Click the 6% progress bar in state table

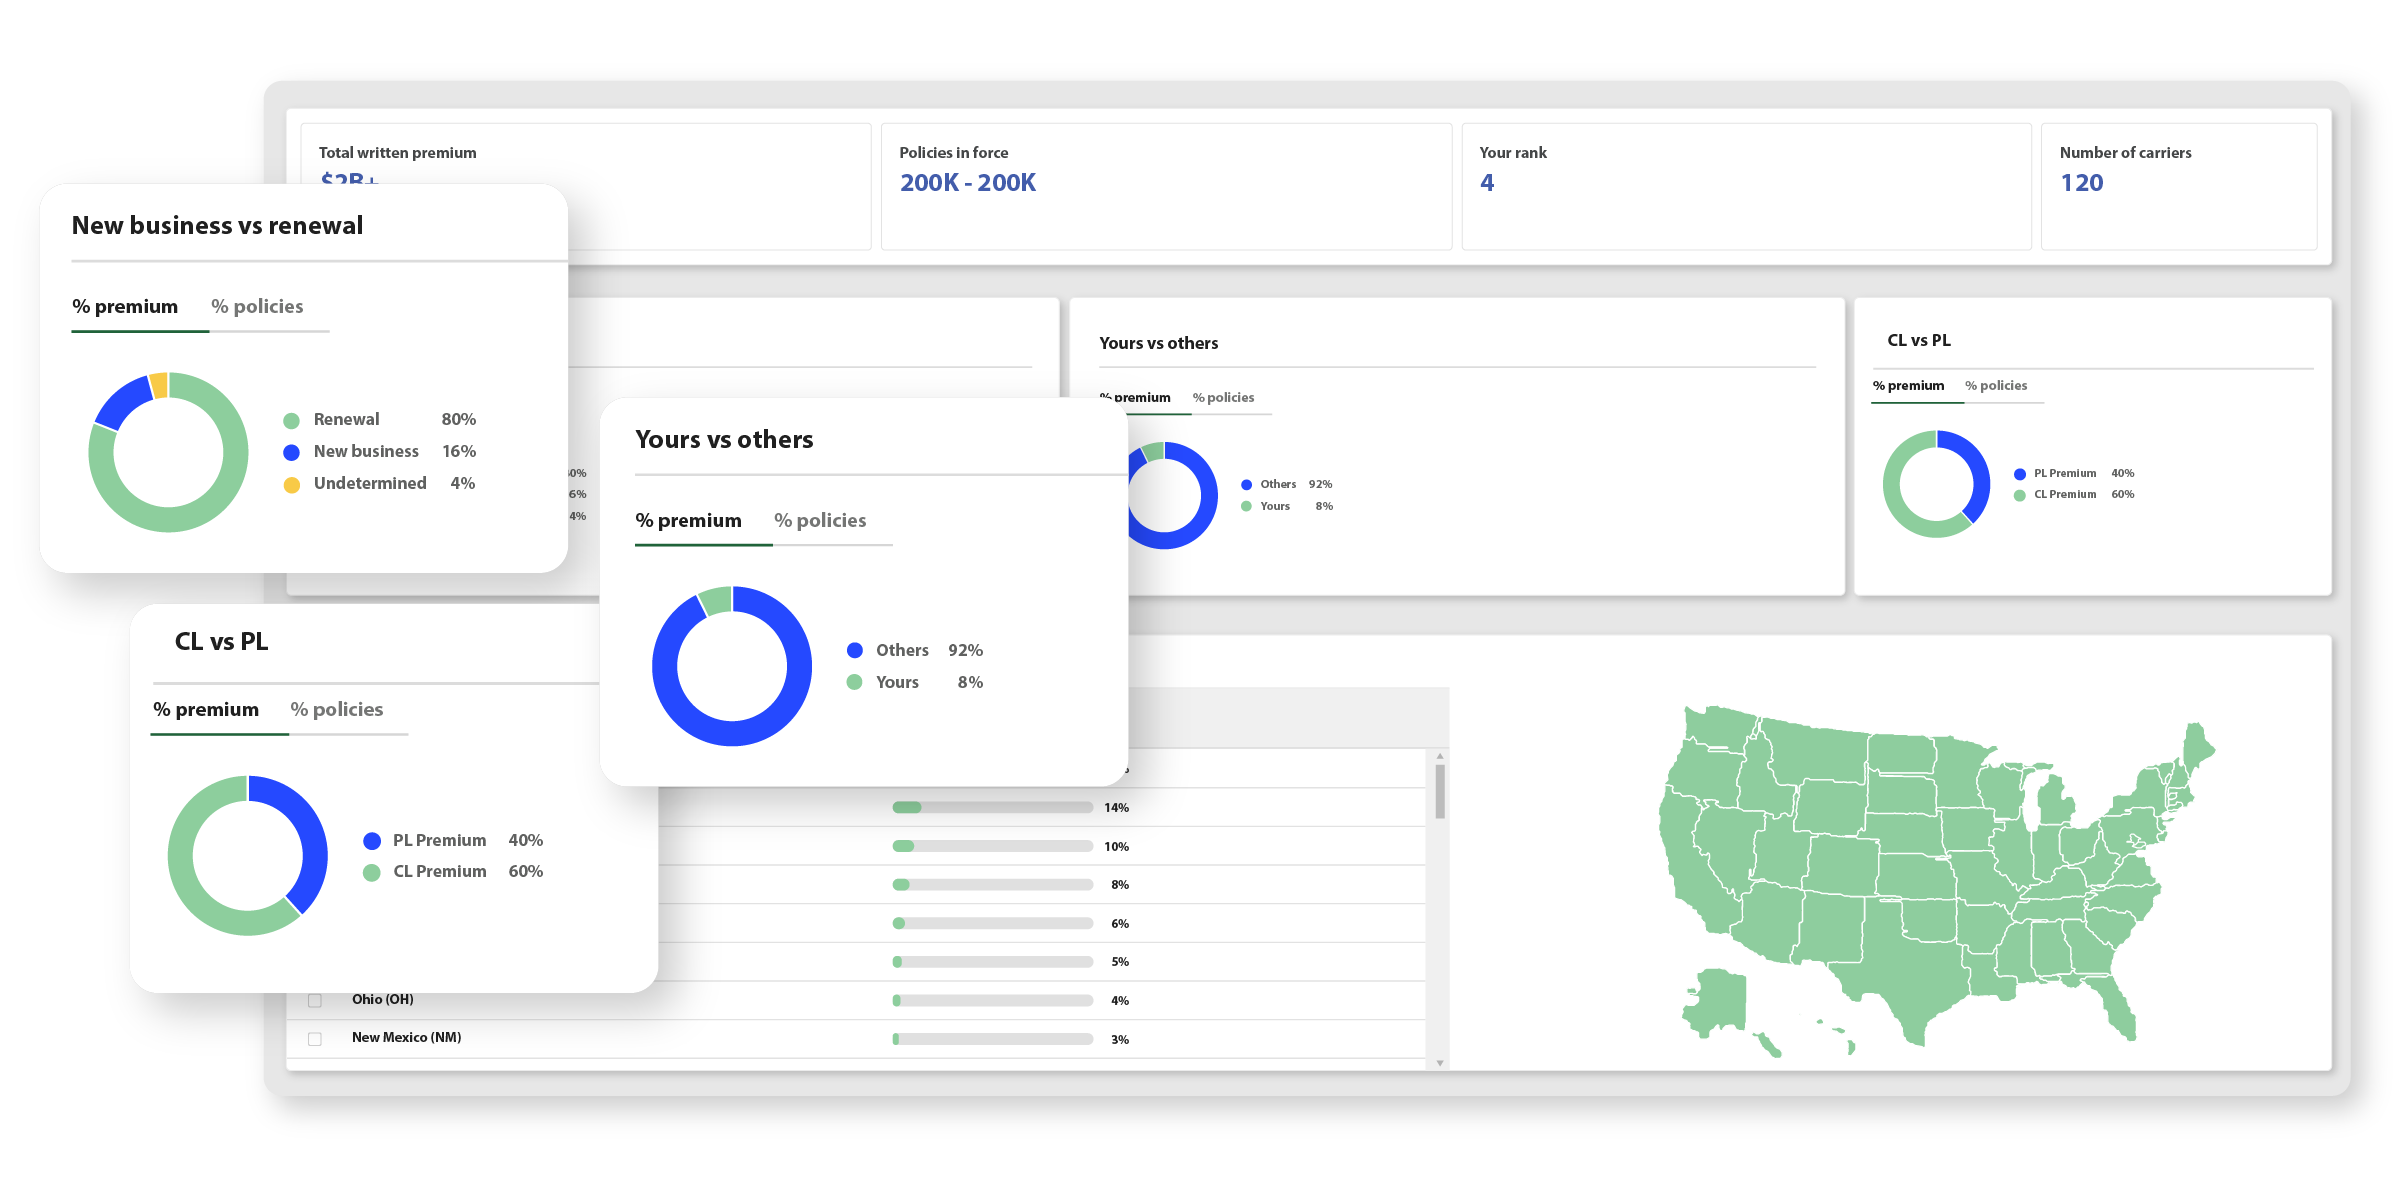pyautogui.click(x=993, y=923)
